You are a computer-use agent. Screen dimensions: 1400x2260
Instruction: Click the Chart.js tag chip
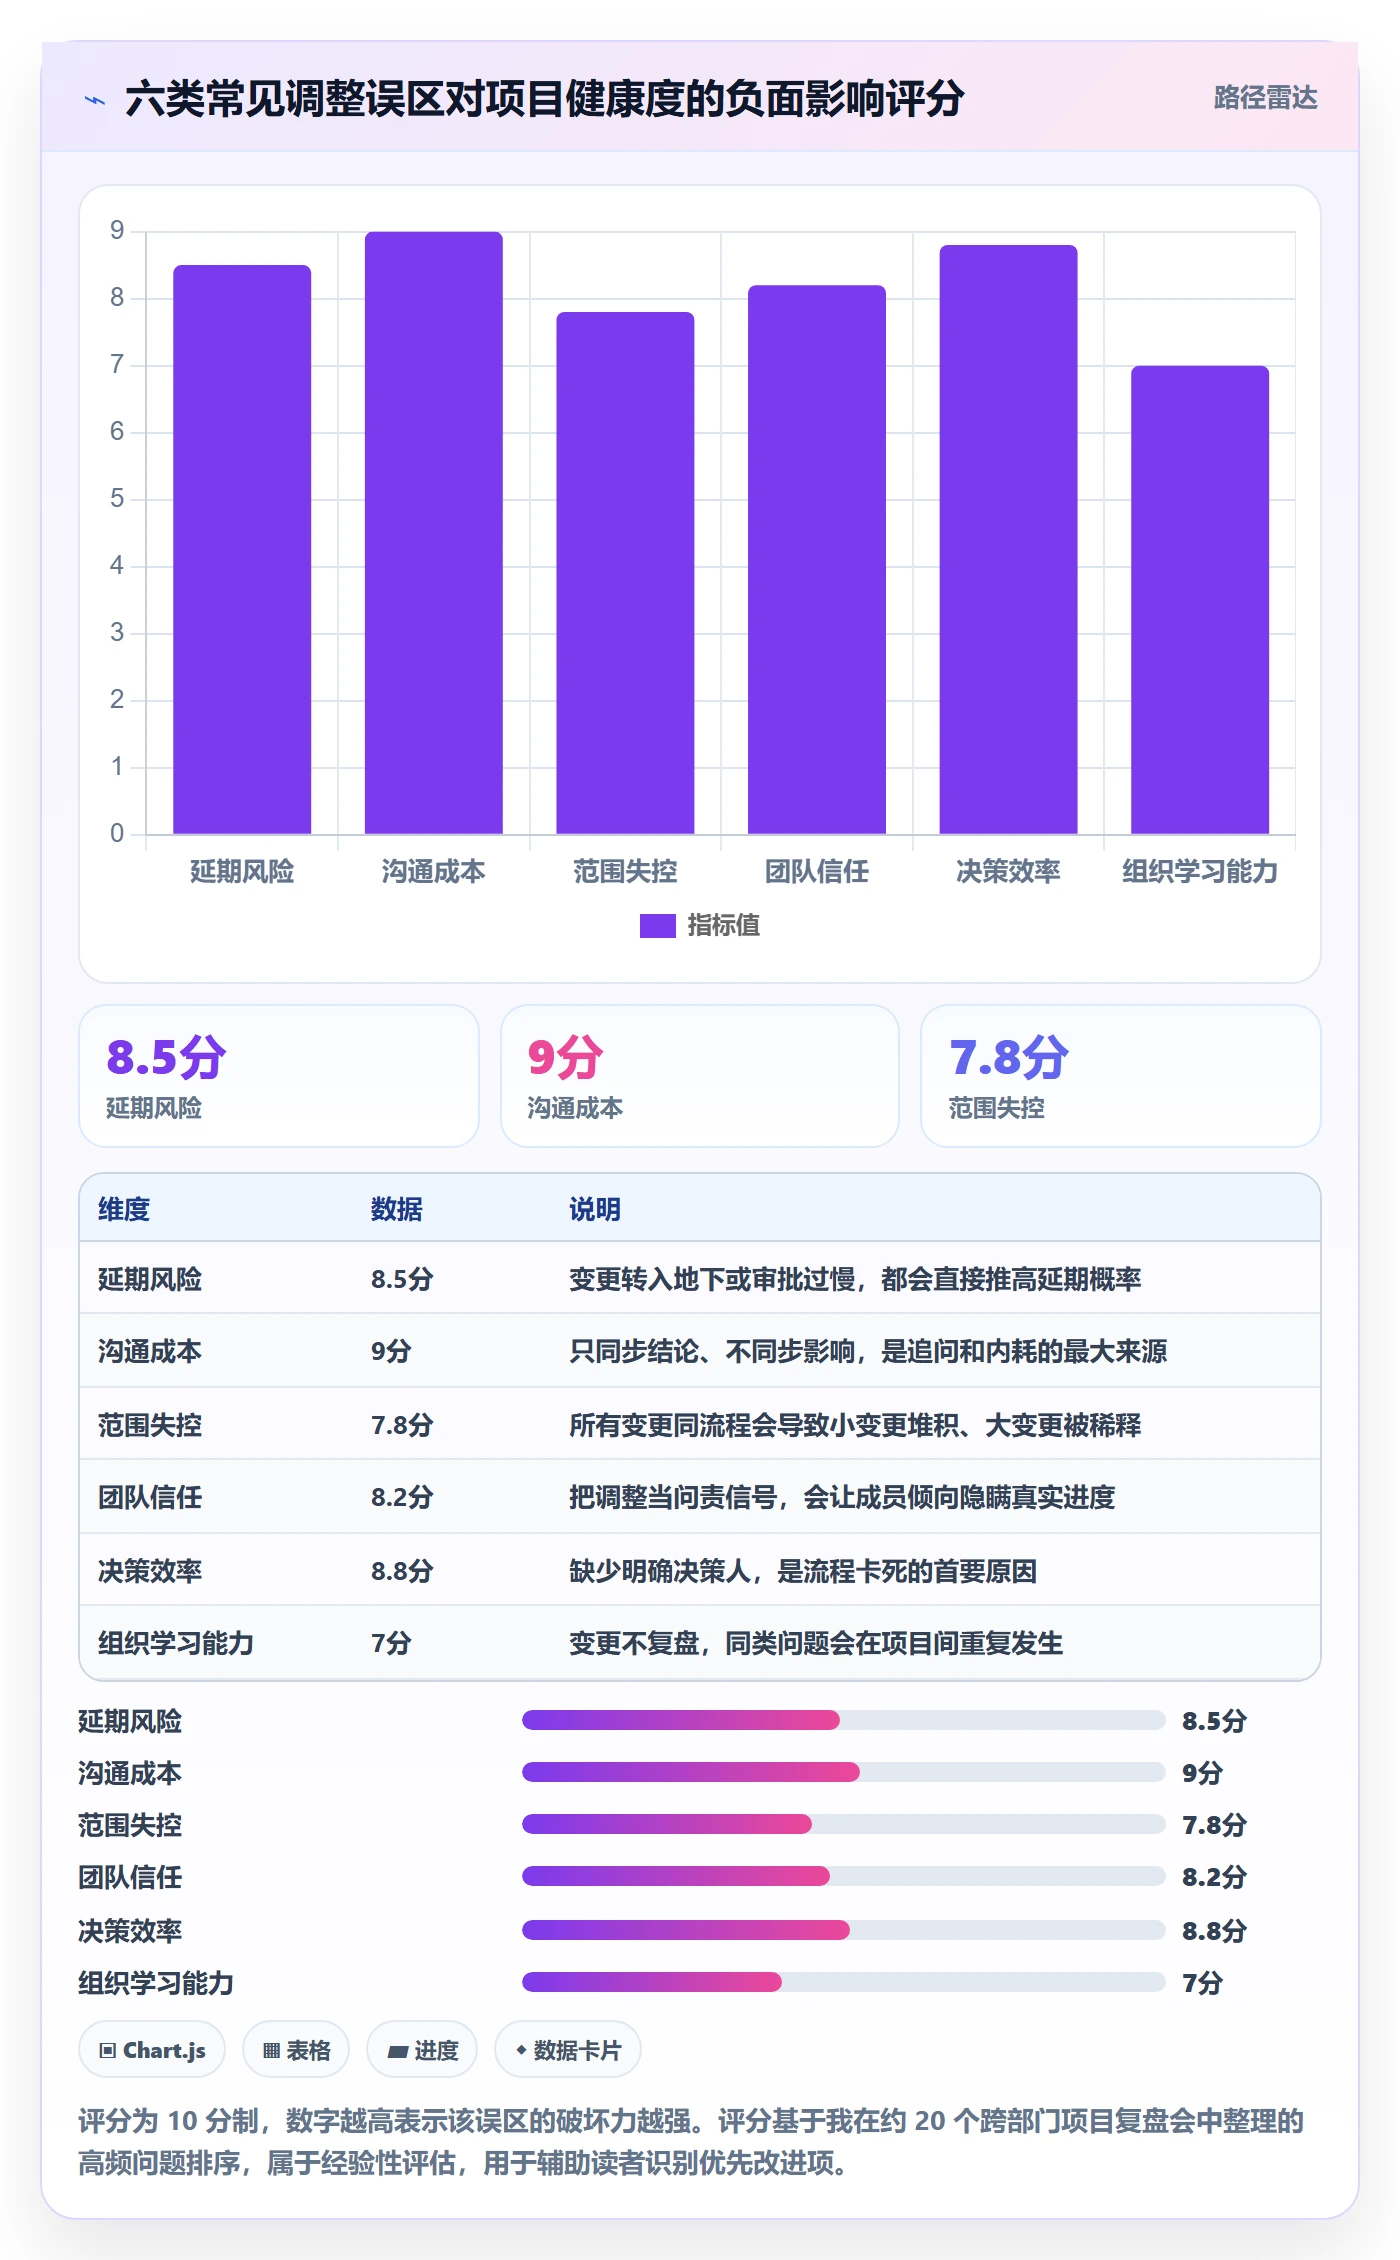tap(152, 2050)
